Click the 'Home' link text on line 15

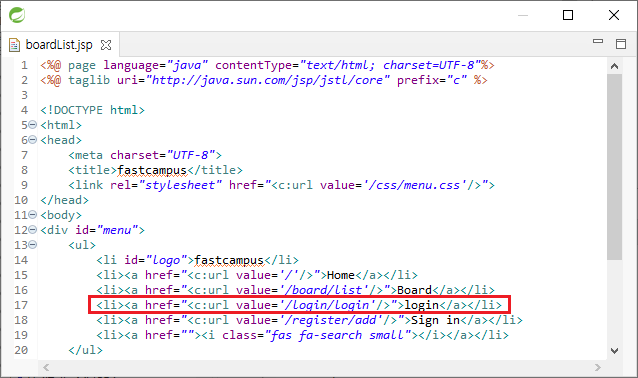[x=341, y=275]
